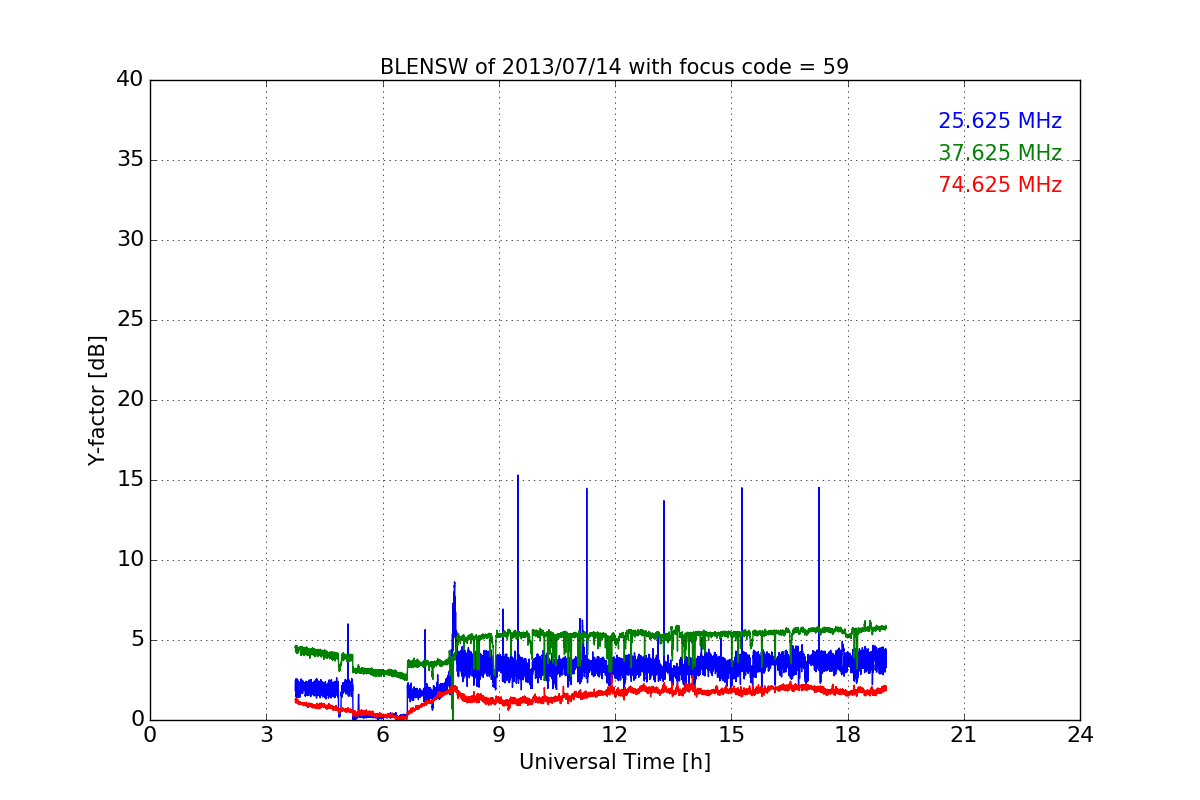Click y-axis tick label 10
This screenshot has height=800, width=1200.
tap(130, 560)
